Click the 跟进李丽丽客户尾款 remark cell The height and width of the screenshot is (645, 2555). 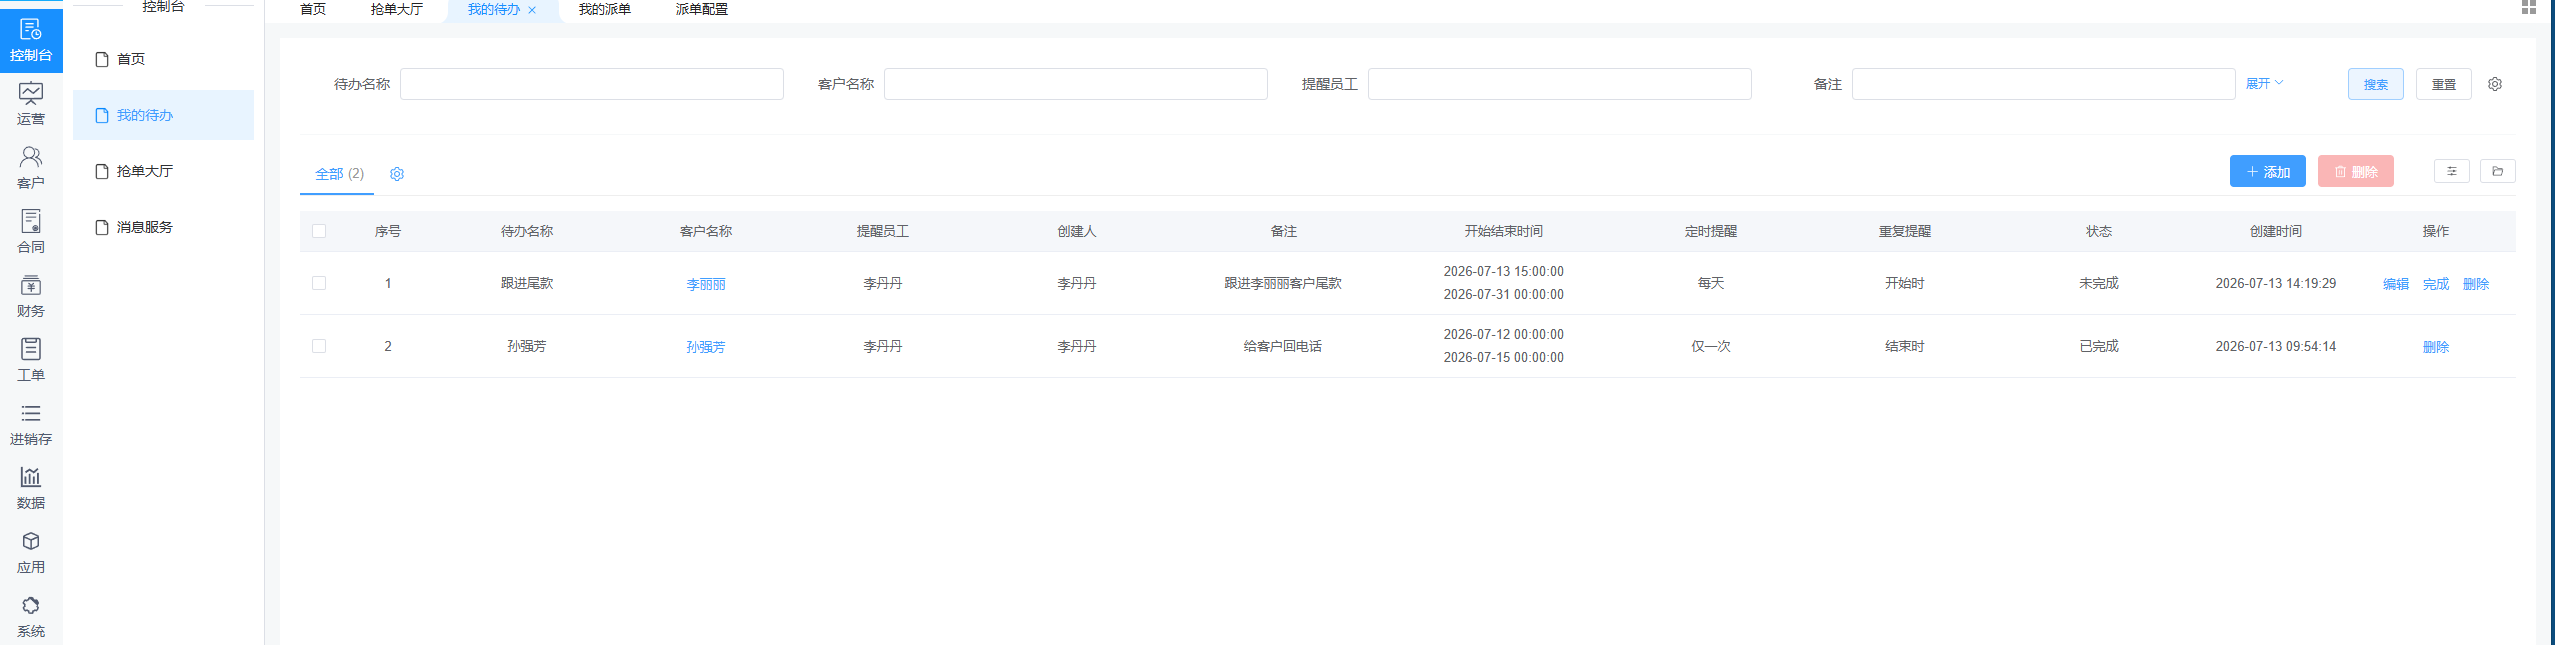[x=1283, y=283]
